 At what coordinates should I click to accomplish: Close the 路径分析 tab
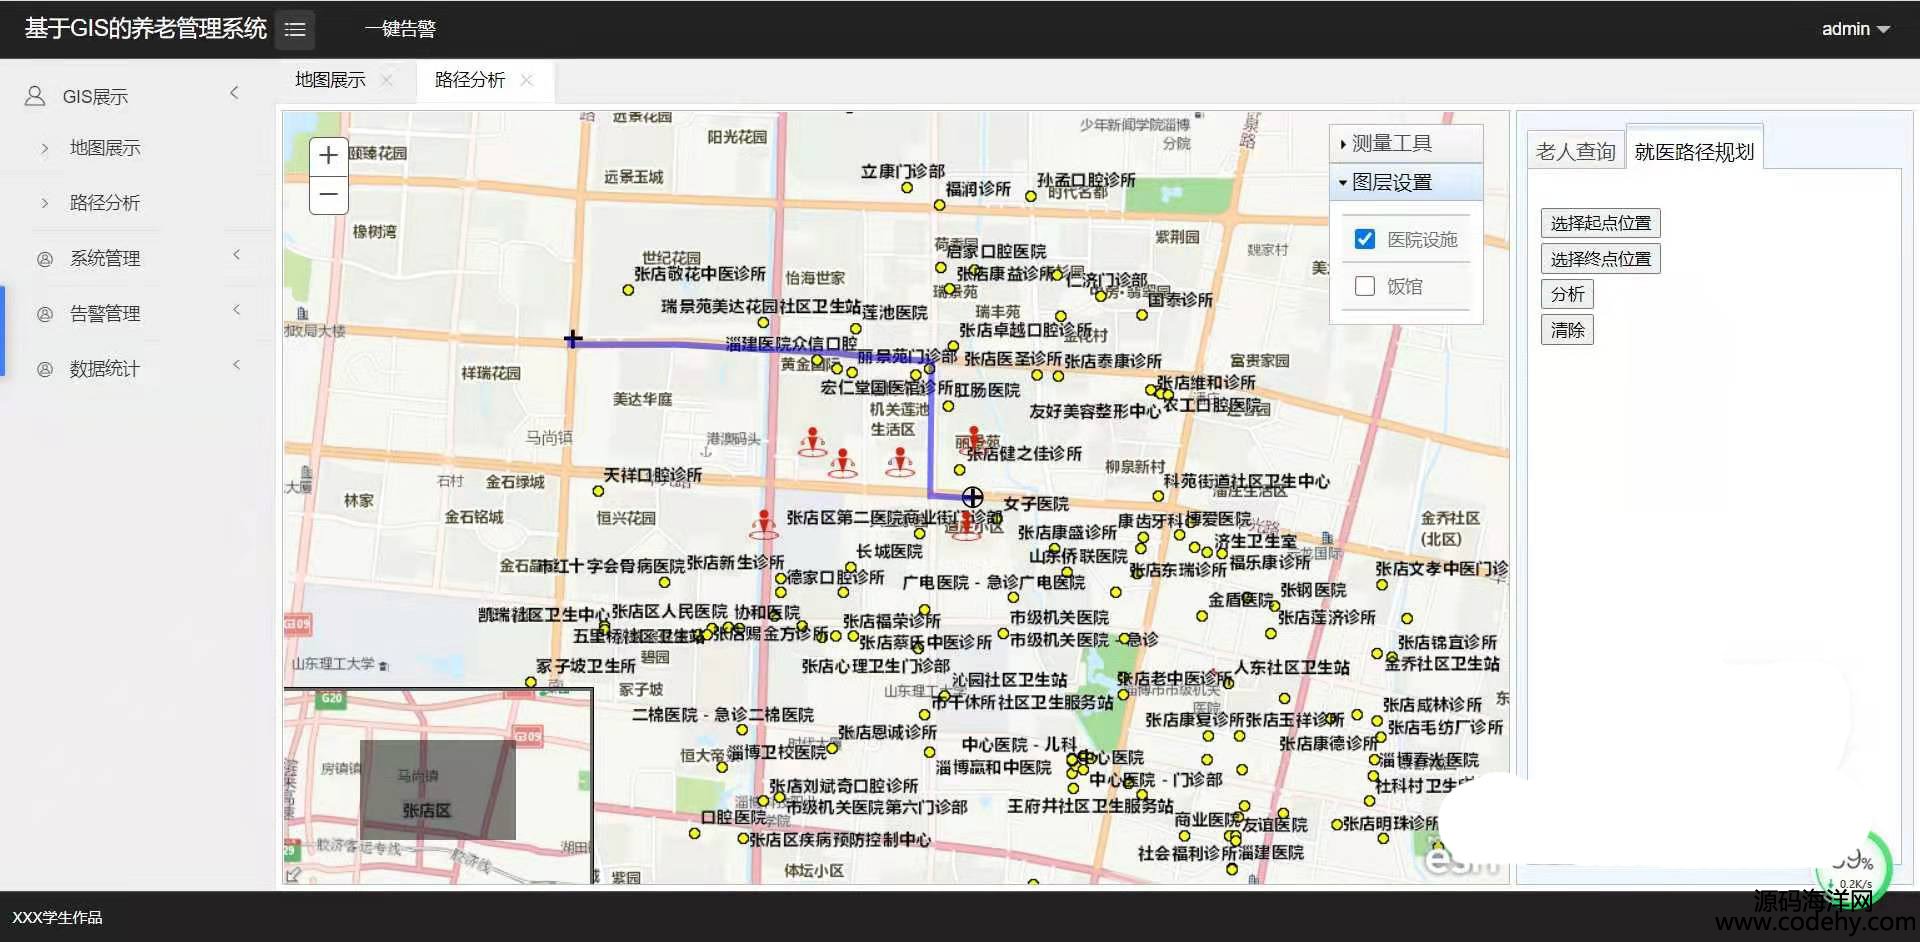pyautogui.click(x=527, y=80)
